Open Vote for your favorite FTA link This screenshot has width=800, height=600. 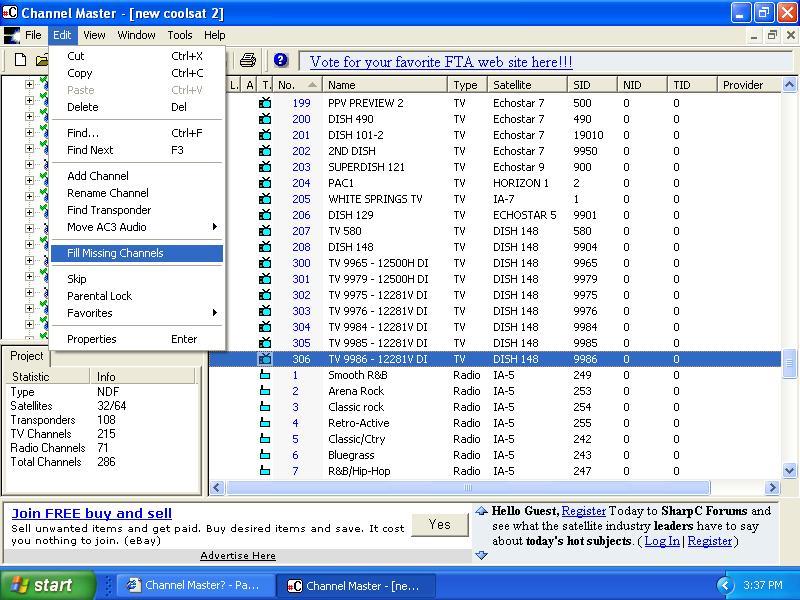pos(441,62)
